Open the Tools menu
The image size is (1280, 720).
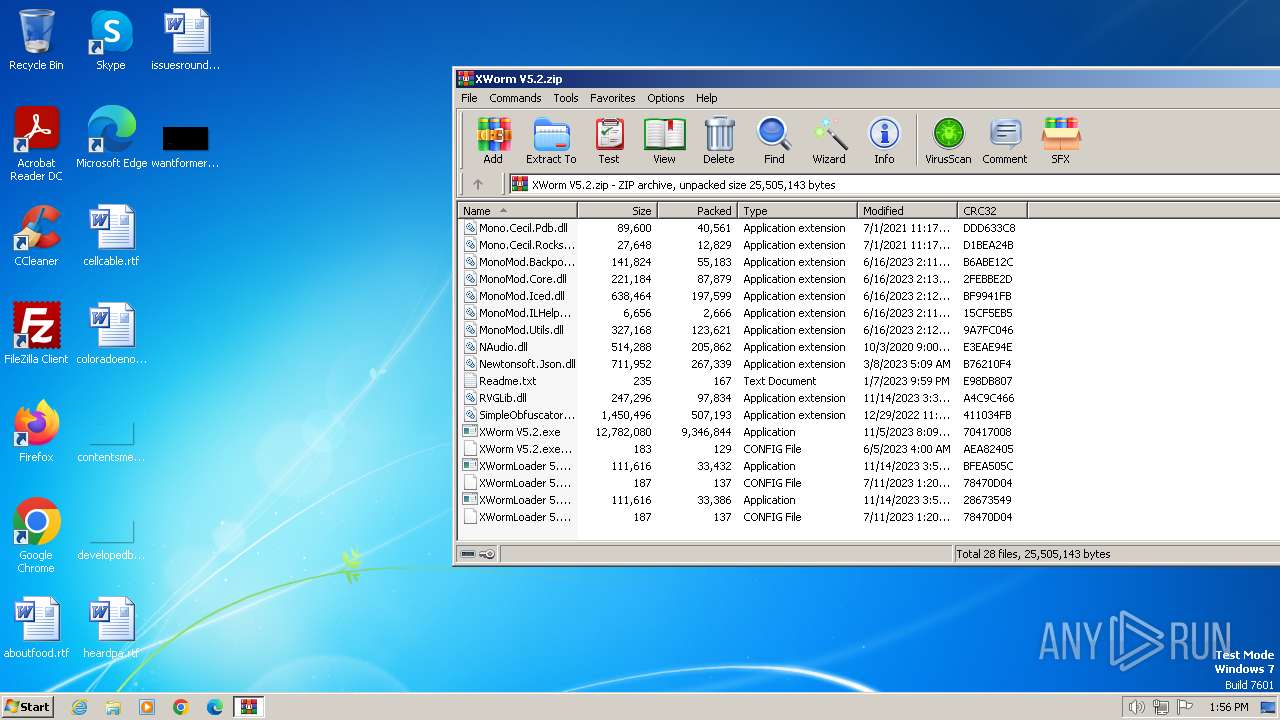(566, 98)
